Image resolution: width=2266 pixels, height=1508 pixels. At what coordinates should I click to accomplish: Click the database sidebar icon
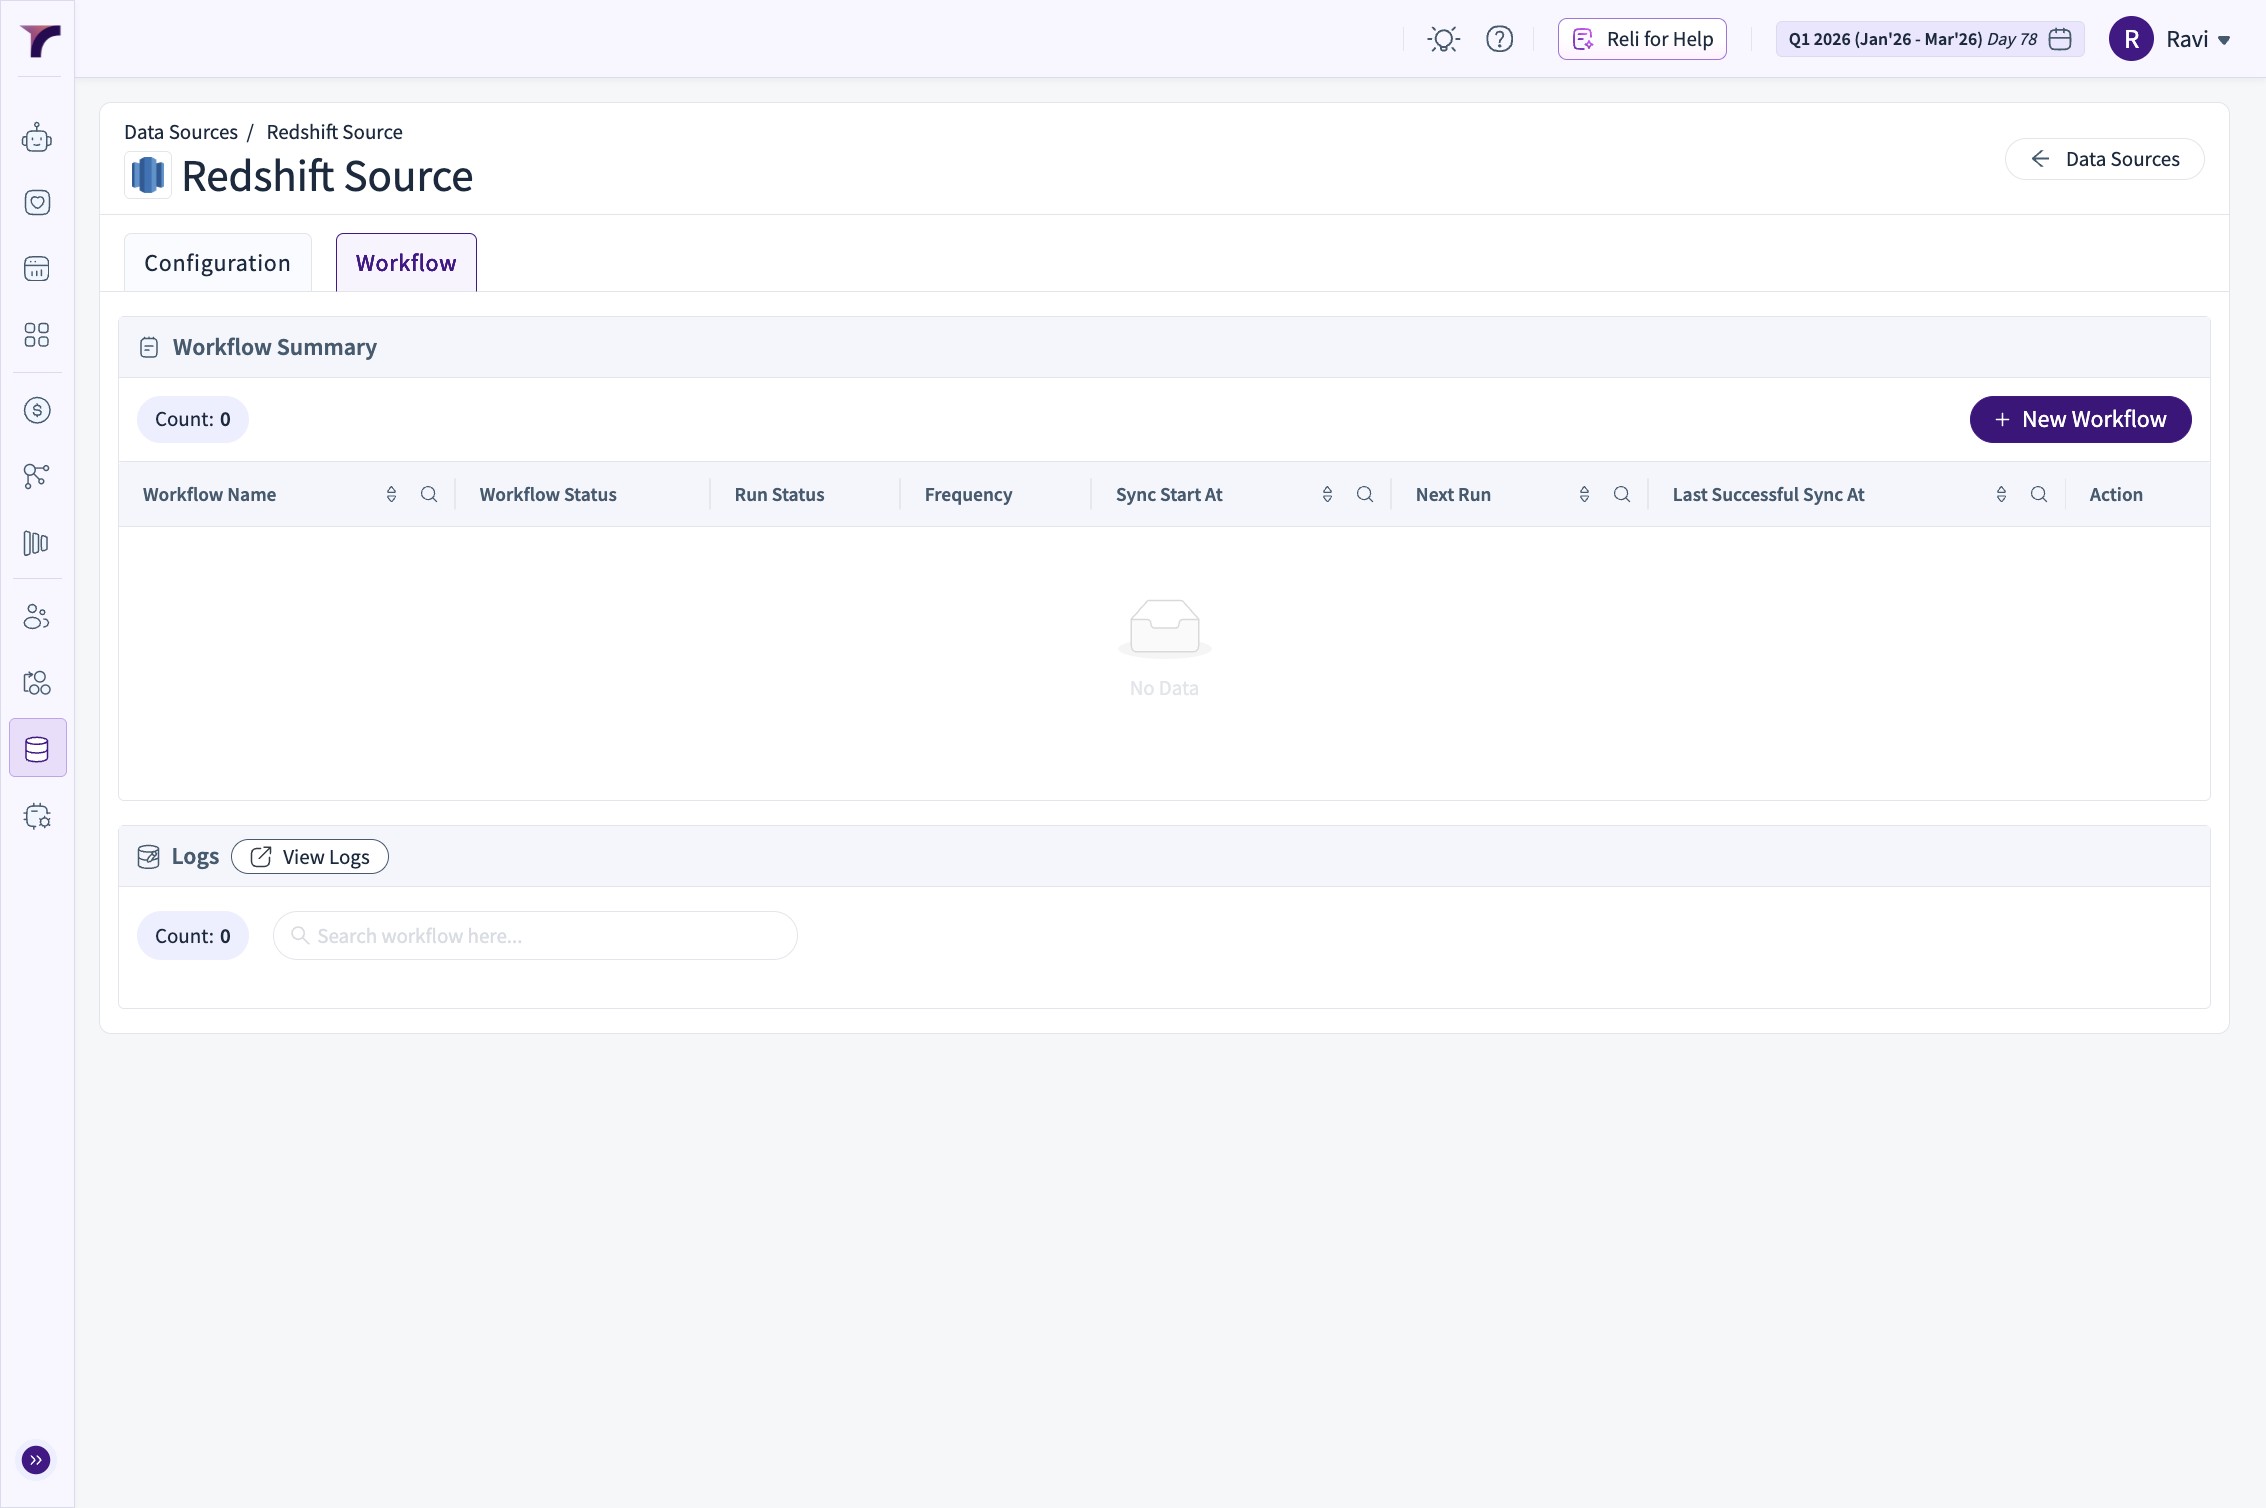[x=37, y=748]
